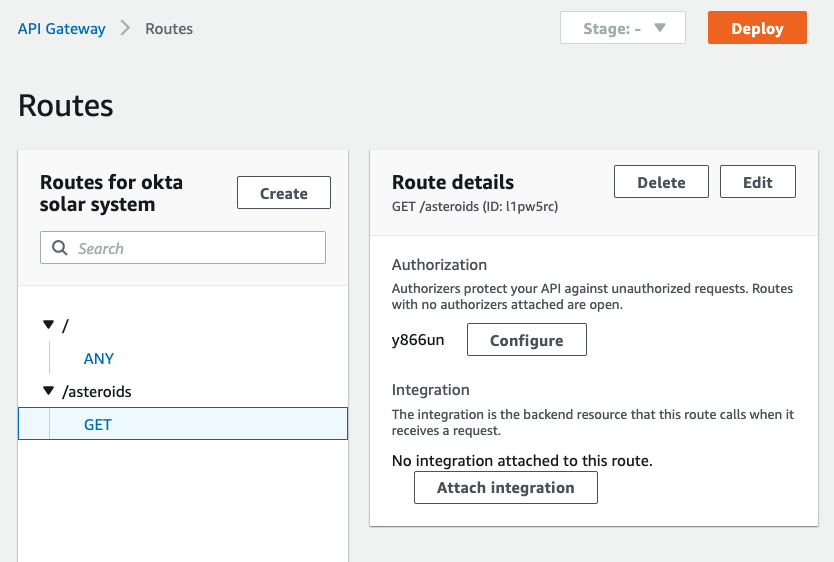This screenshot has width=834, height=562.
Task: Click the Stage dropdown arrow
Action: (660, 28)
